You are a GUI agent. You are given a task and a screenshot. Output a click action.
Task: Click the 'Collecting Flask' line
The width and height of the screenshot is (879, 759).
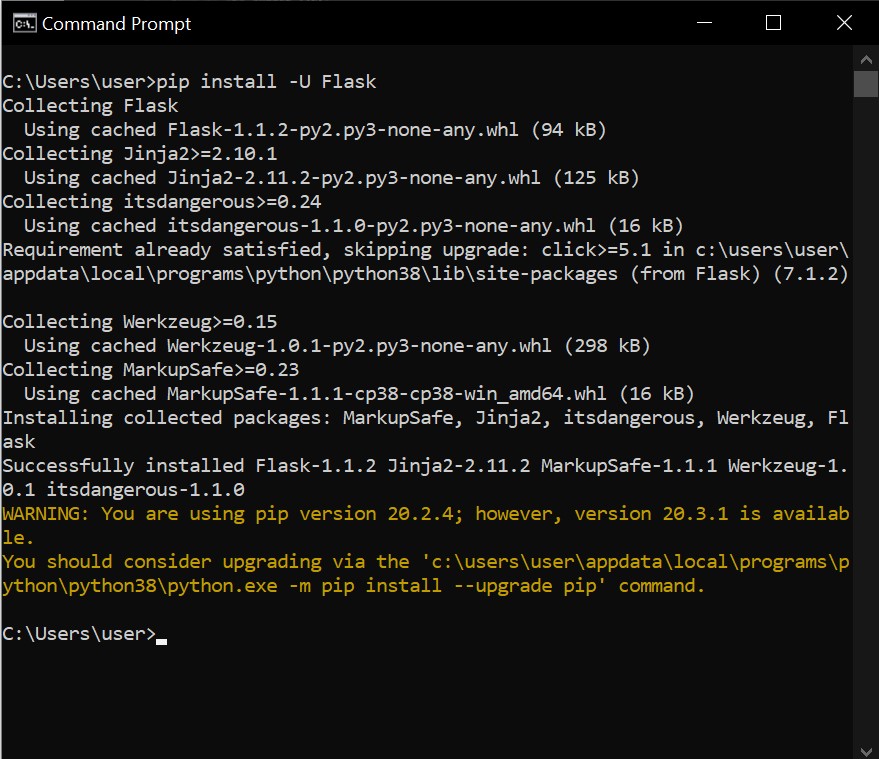coord(90,106)
